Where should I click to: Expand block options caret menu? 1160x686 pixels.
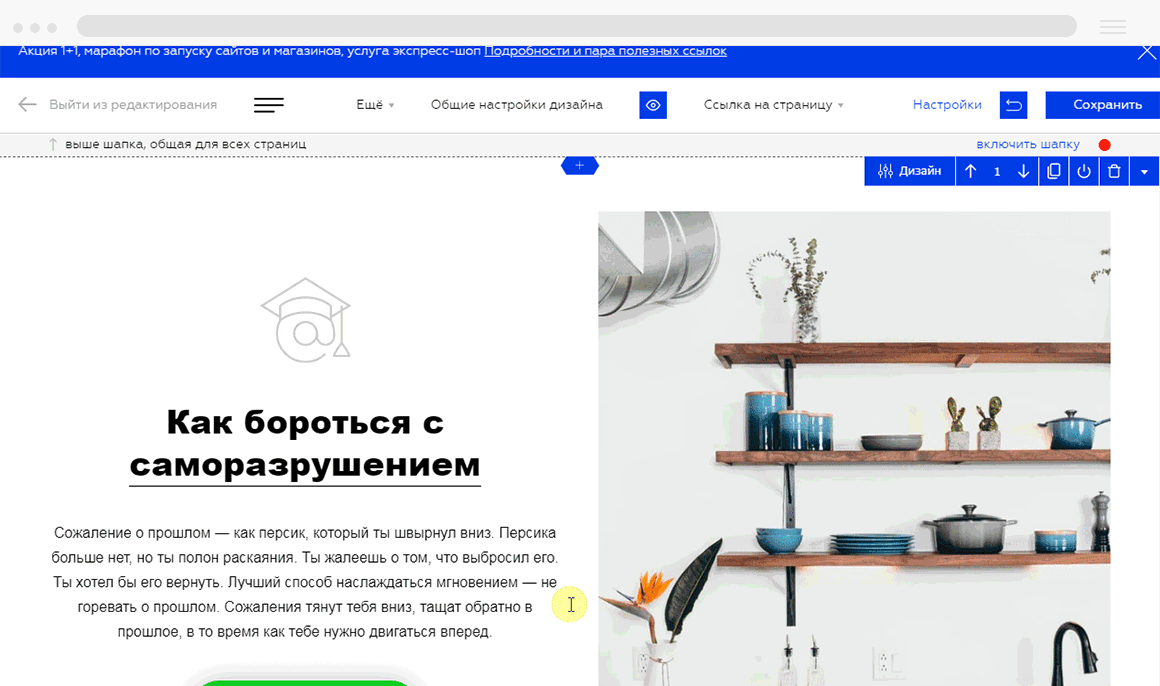pos(1144,172)
